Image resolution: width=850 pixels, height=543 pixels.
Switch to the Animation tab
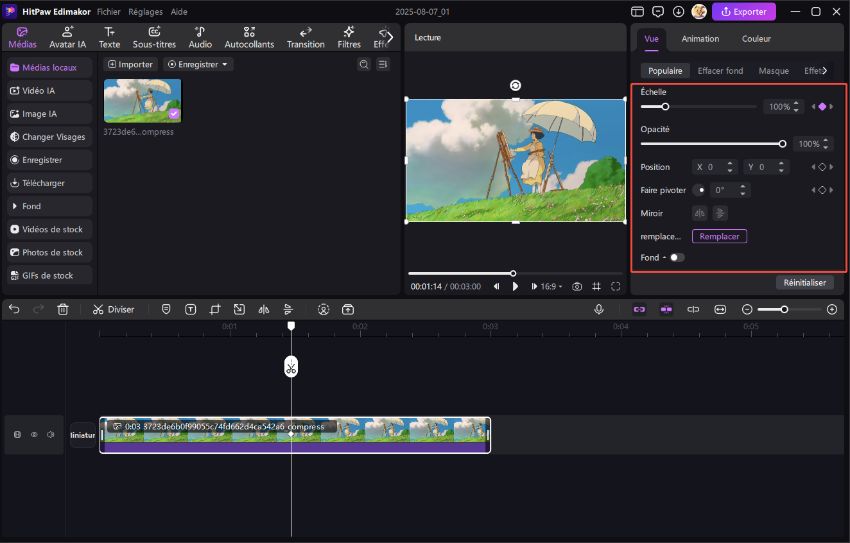[700, 39]
